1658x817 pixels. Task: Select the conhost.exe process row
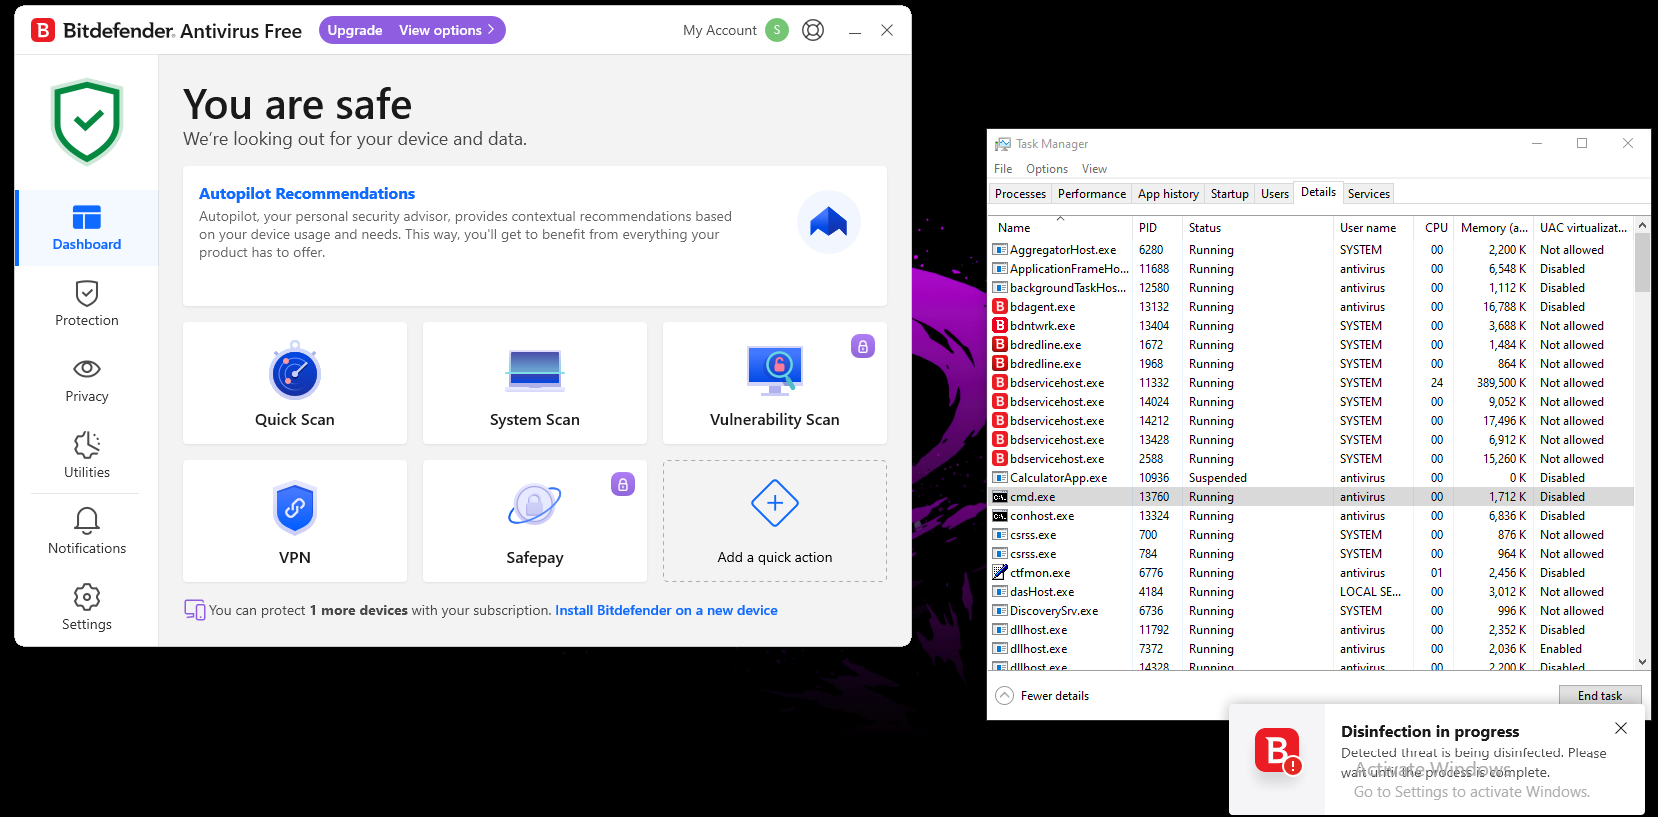[1312, 516]
